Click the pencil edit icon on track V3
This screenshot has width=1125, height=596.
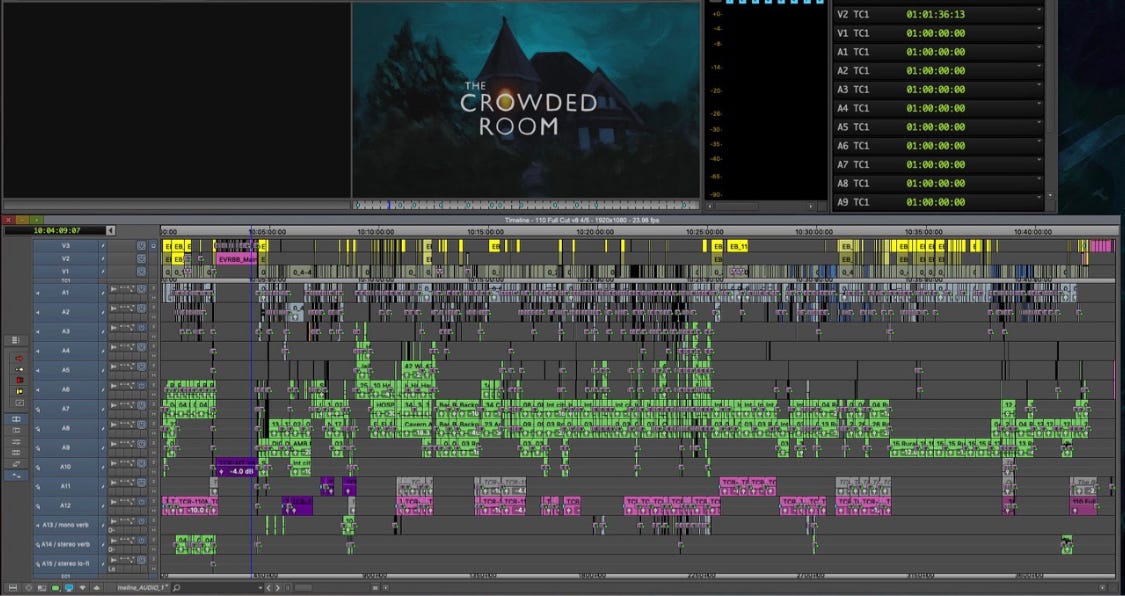[x=103, y=245]
